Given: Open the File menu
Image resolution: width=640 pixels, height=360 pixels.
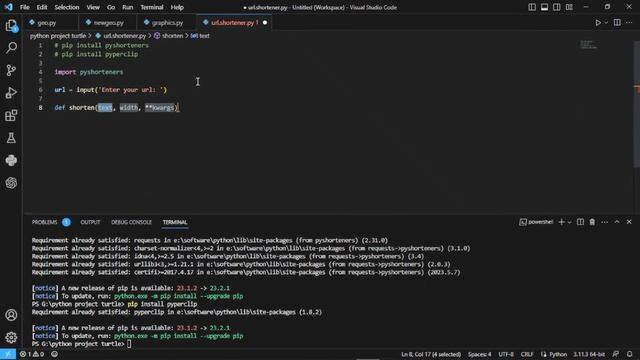Looking at the screenshot, I should tap(24, 7).
